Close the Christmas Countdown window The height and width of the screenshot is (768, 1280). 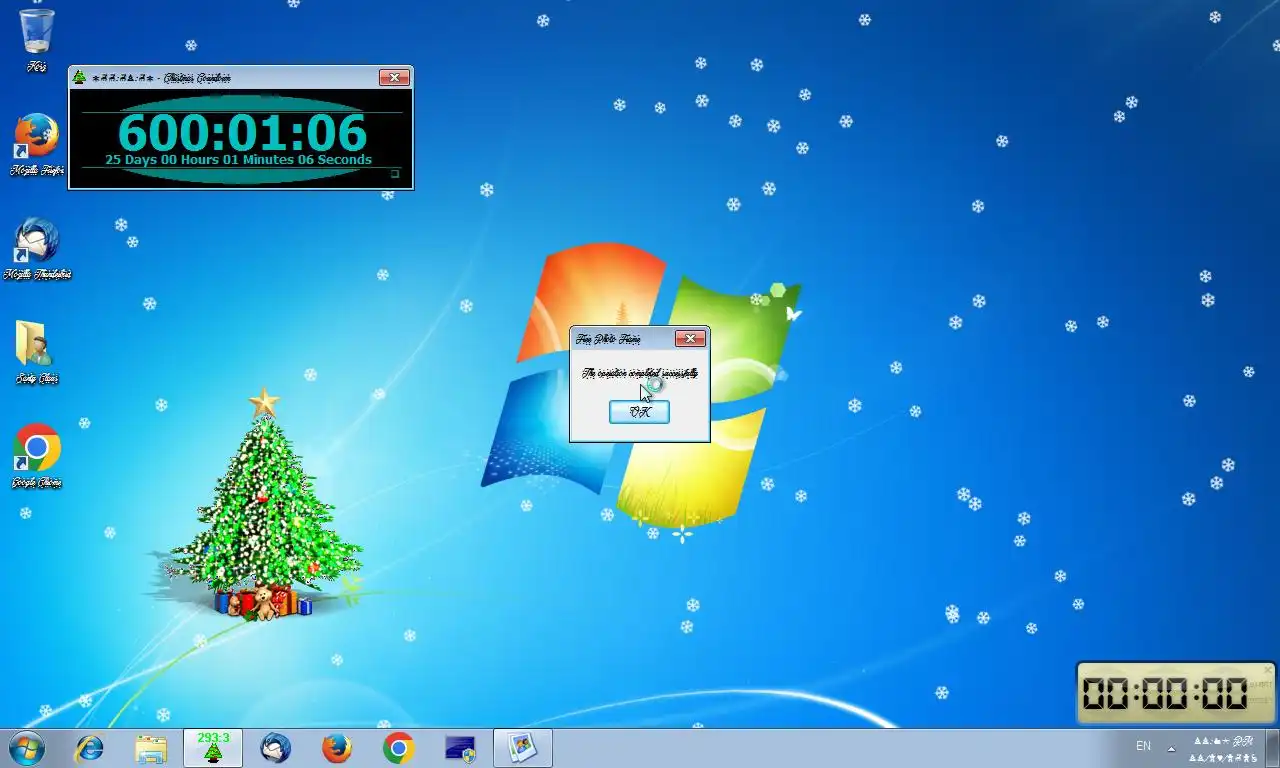394,78
